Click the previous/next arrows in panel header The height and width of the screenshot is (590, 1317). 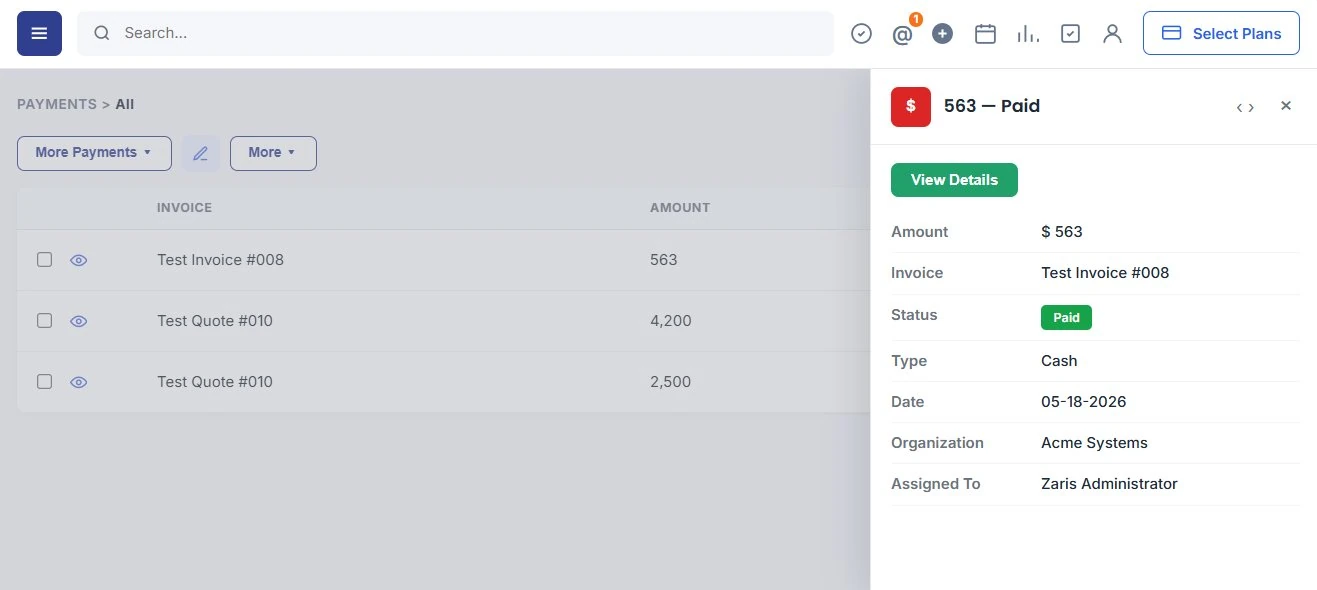coord(1245,107)
